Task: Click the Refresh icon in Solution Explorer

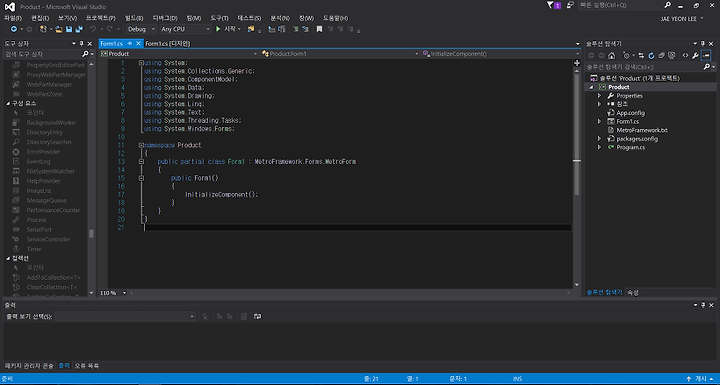Action: click(651, 56)
